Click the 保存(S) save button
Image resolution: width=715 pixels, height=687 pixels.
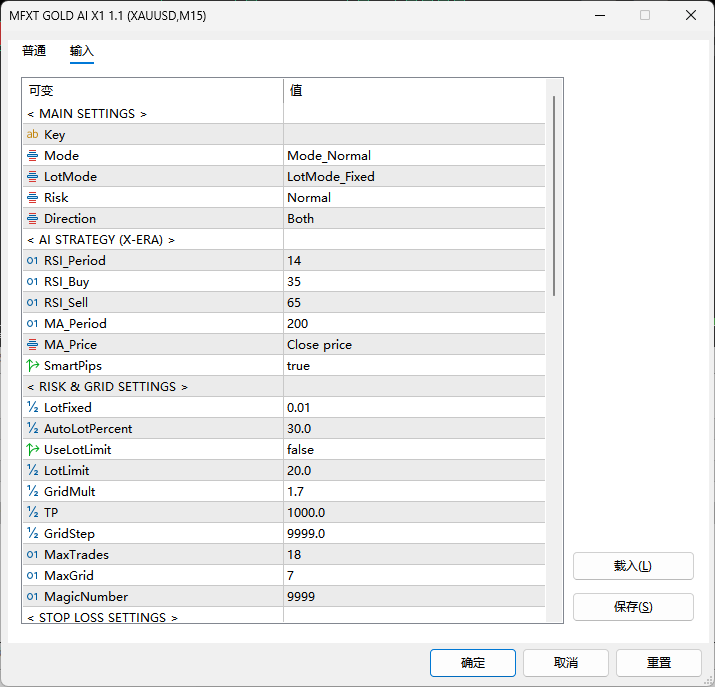click(x=632, y=607)
